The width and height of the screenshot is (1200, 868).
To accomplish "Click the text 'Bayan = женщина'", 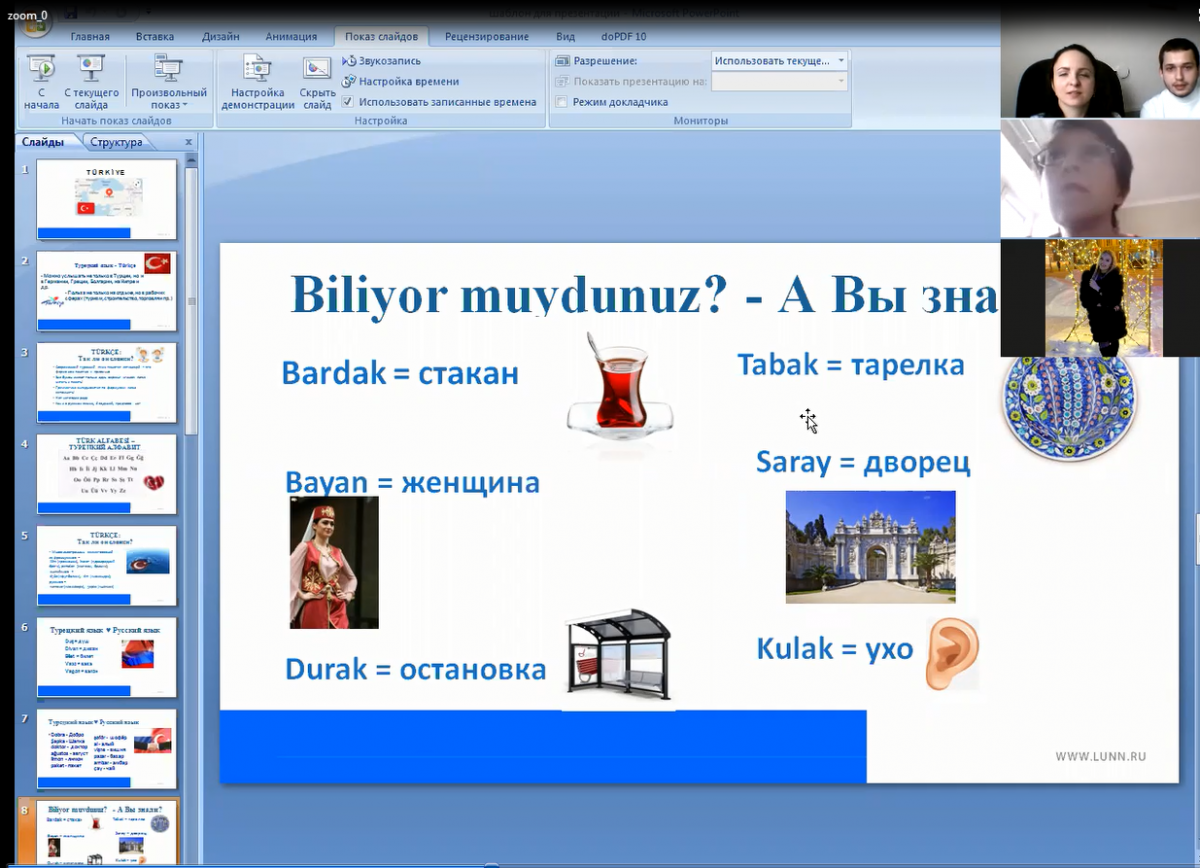I will (x=412, y=483).
